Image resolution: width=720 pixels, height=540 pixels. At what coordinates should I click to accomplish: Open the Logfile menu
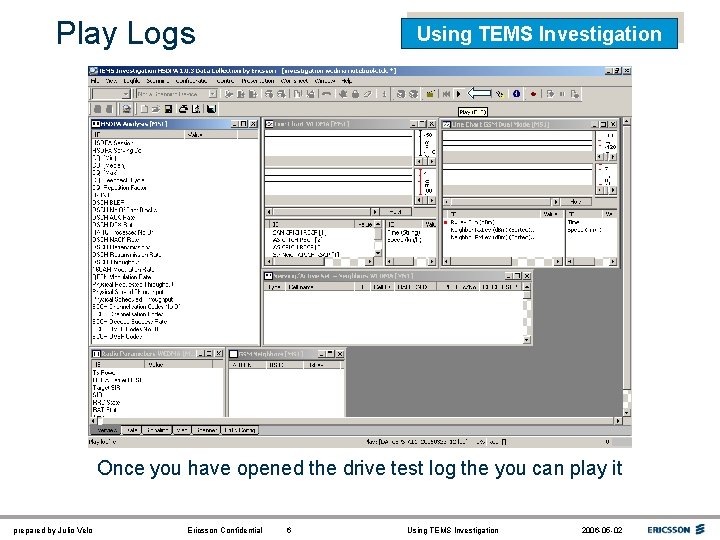(132, 81)
